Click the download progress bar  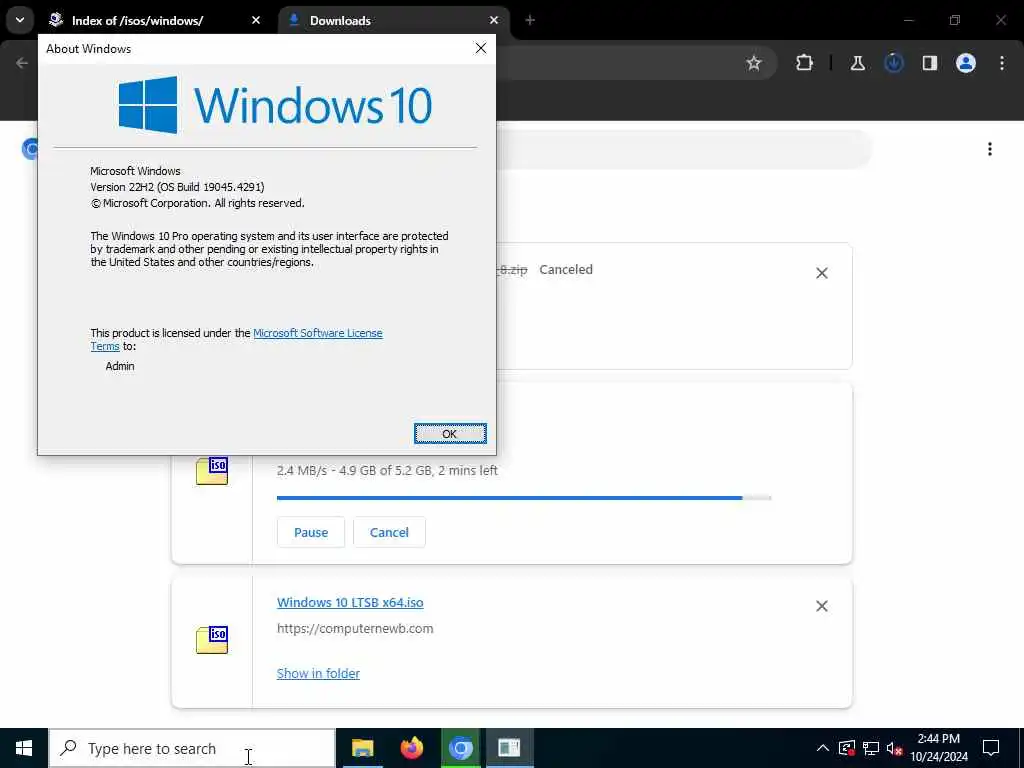point(524,498)
